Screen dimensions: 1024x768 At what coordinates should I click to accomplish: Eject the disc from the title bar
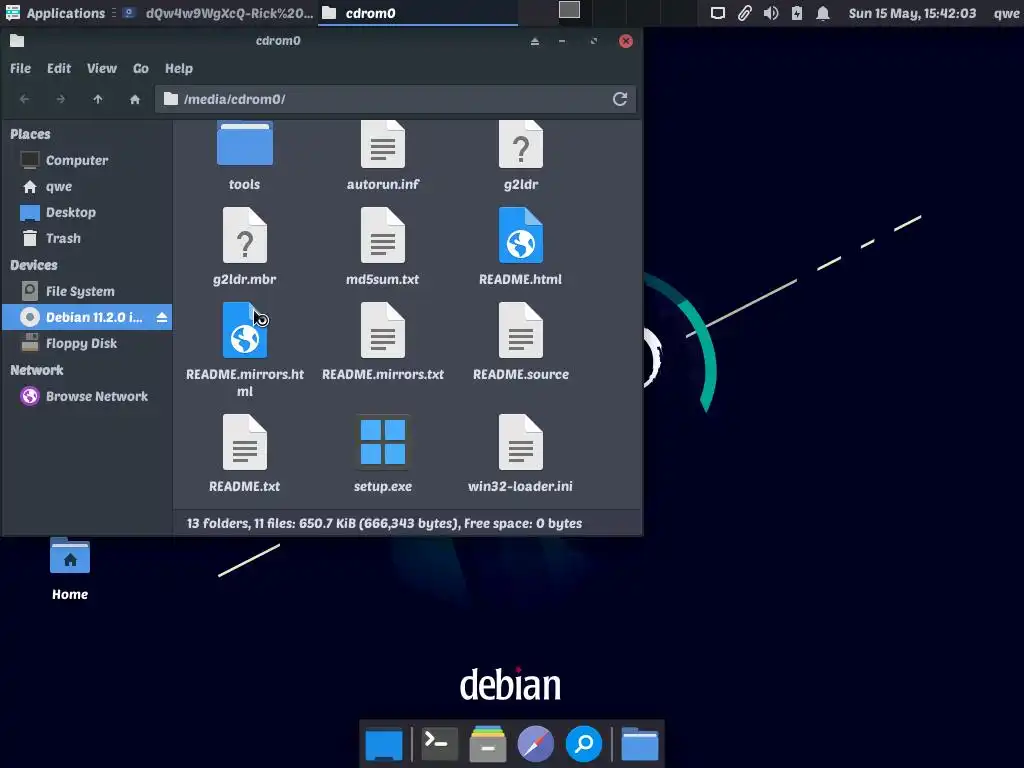[x=535, y=41]
